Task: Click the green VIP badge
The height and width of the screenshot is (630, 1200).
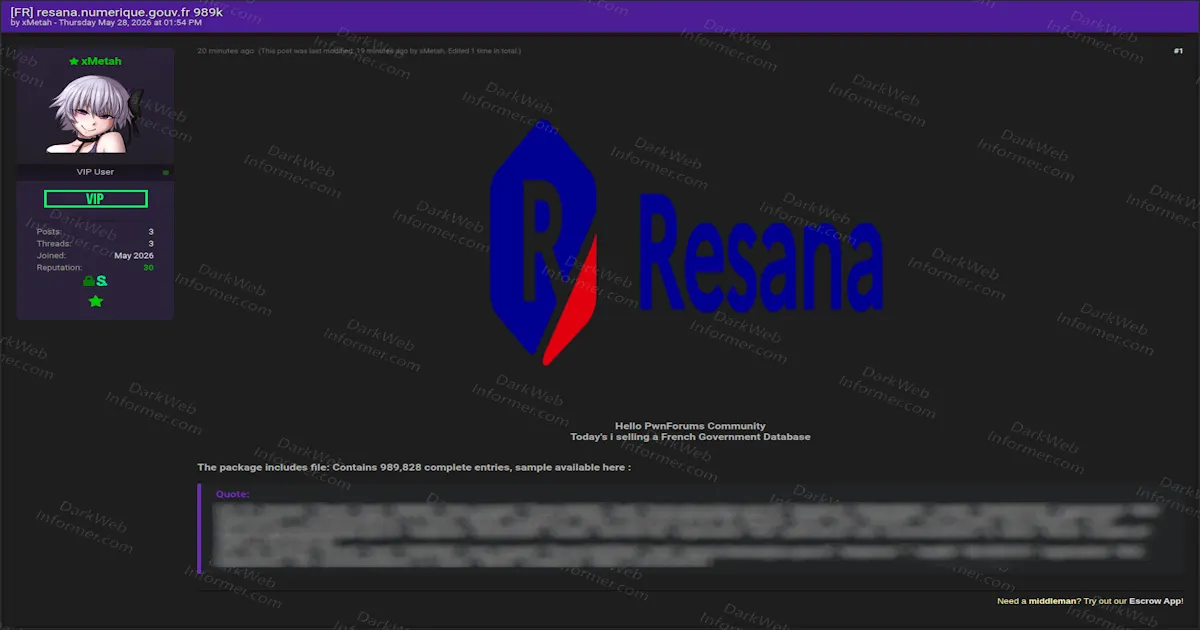Action: 96,199
